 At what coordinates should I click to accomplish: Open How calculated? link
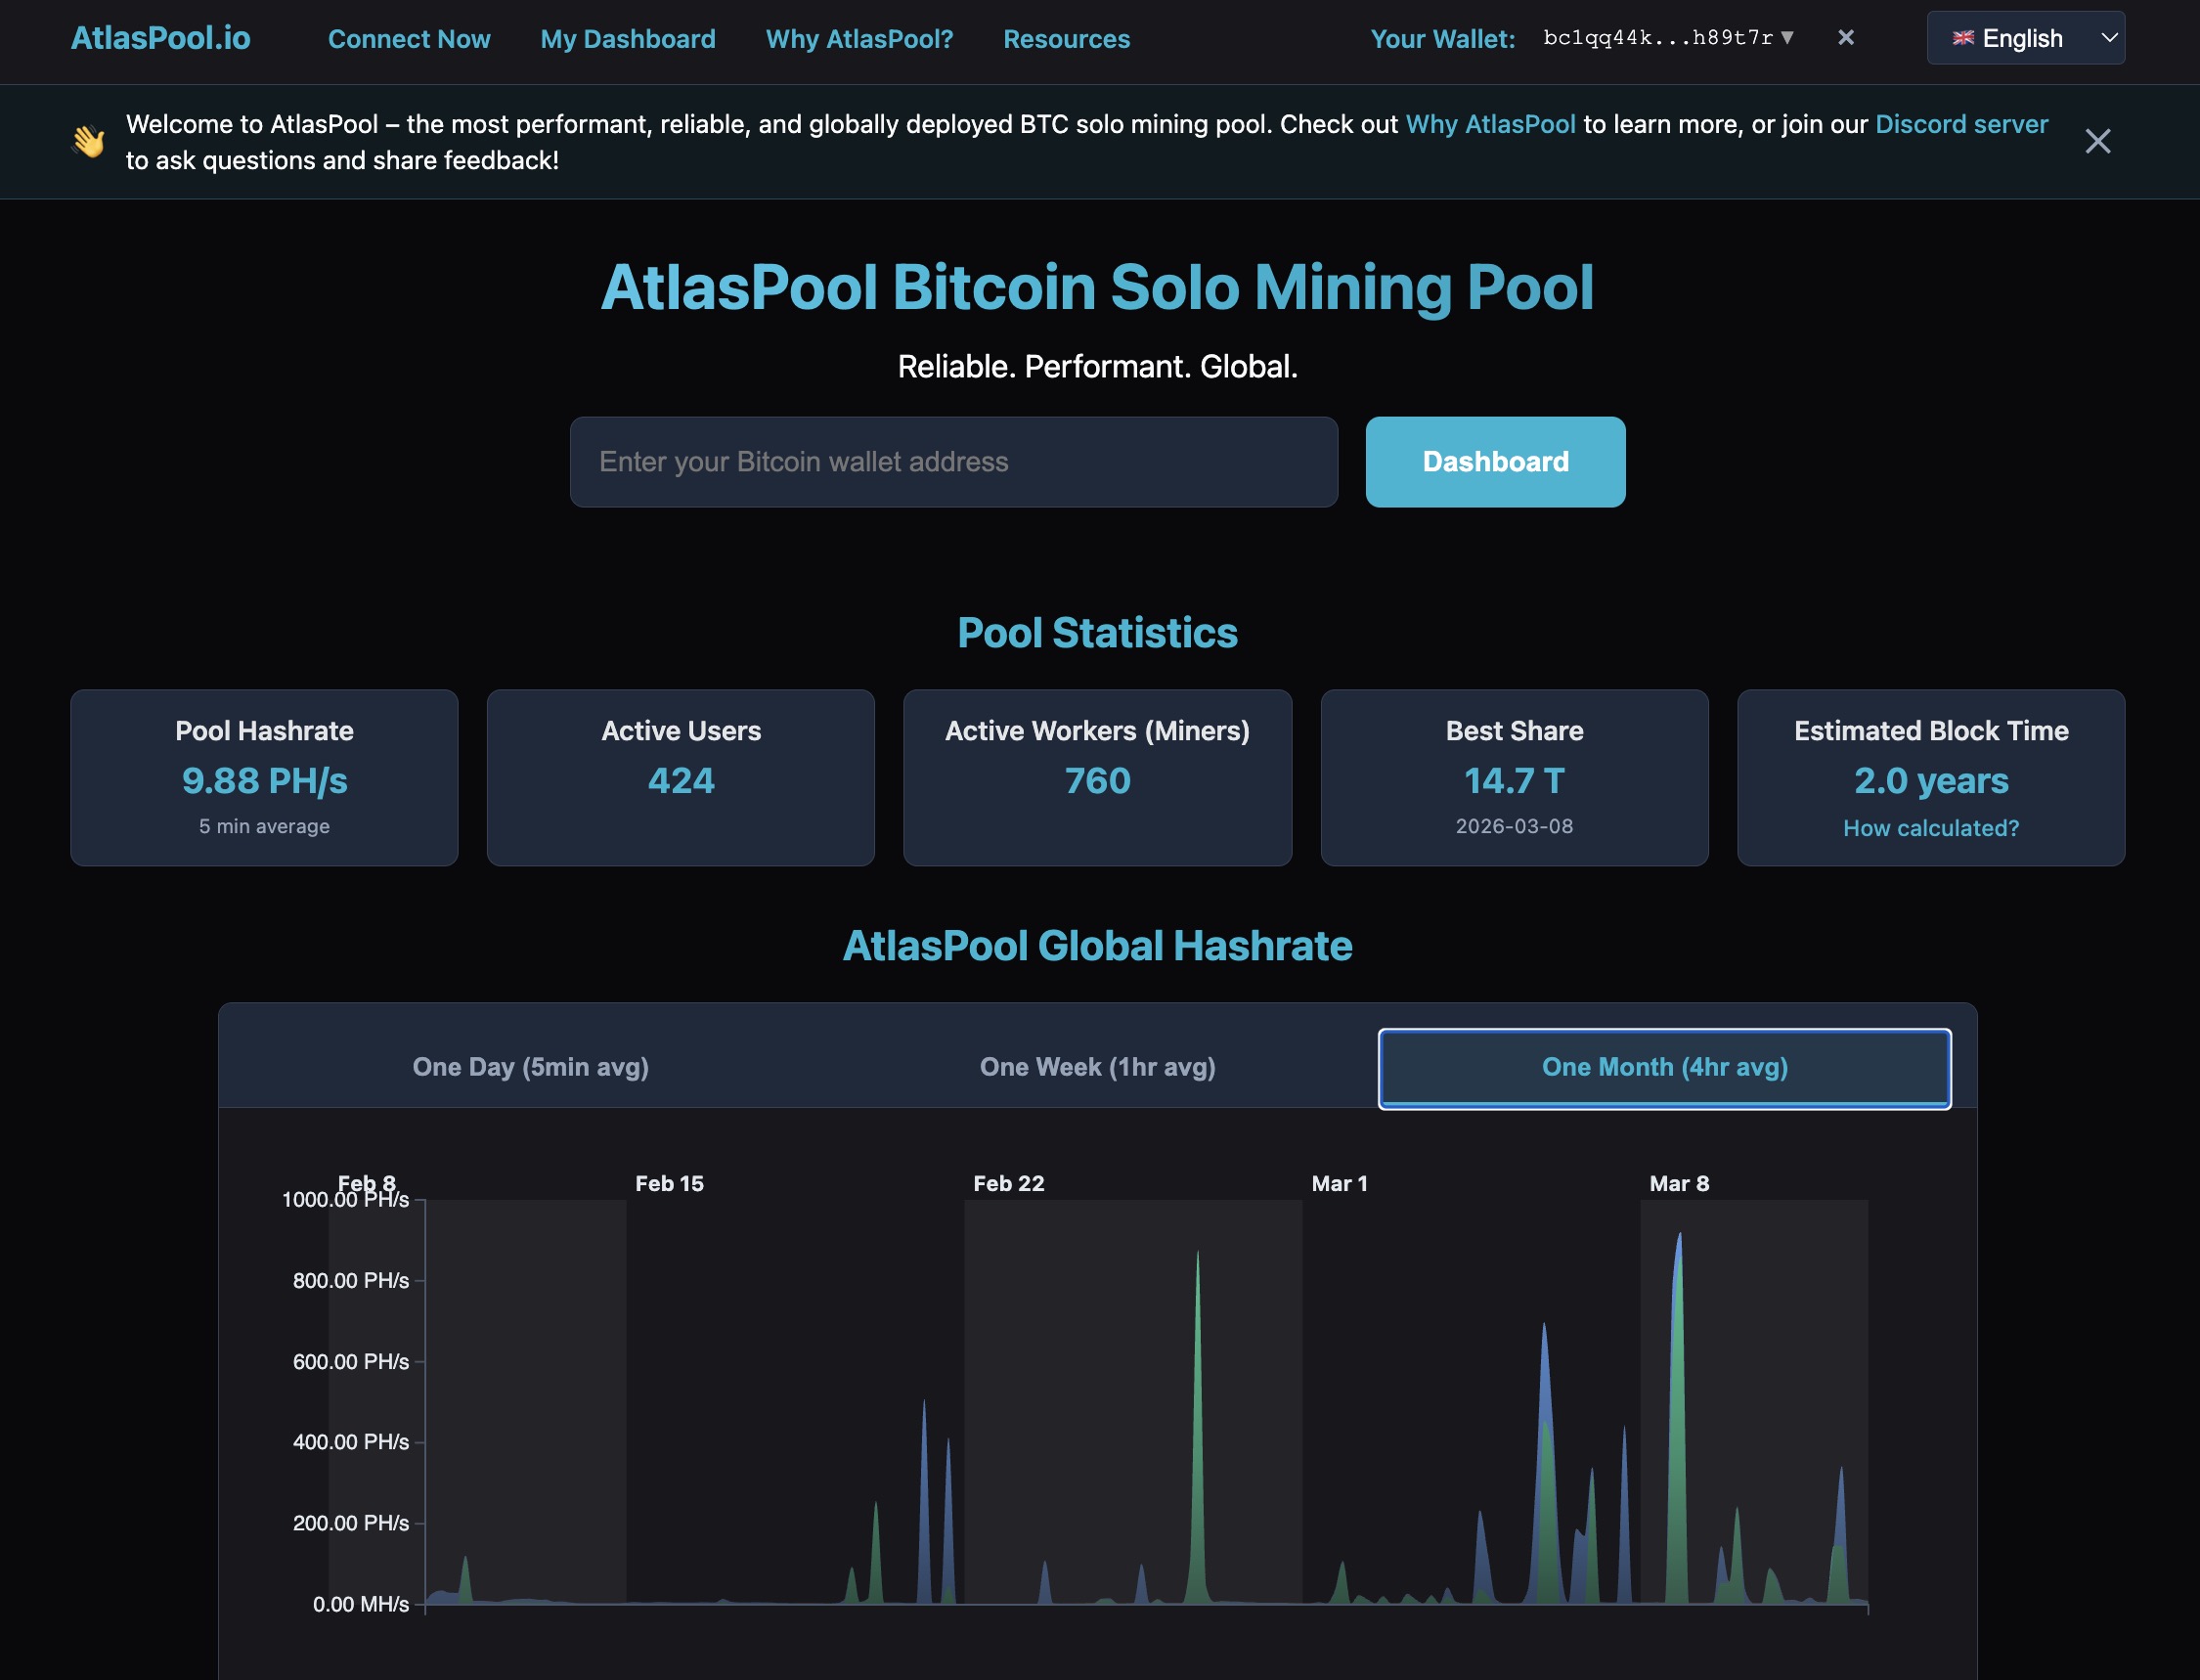[1930, 828]
